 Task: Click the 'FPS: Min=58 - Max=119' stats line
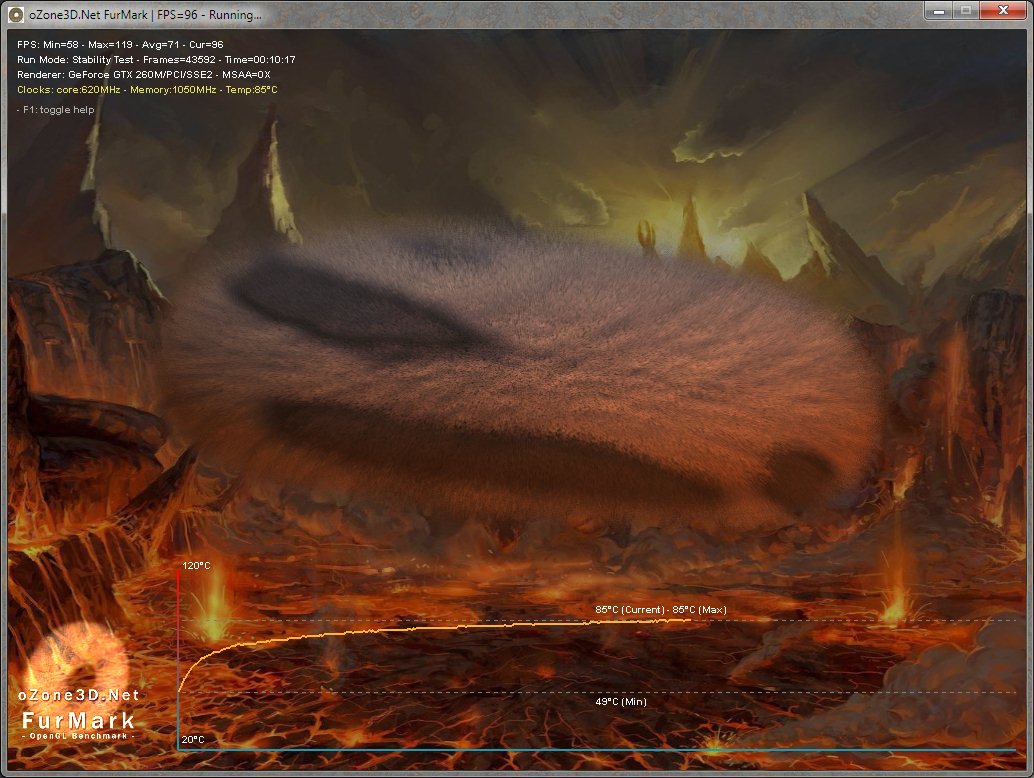(x=120, y=44)
